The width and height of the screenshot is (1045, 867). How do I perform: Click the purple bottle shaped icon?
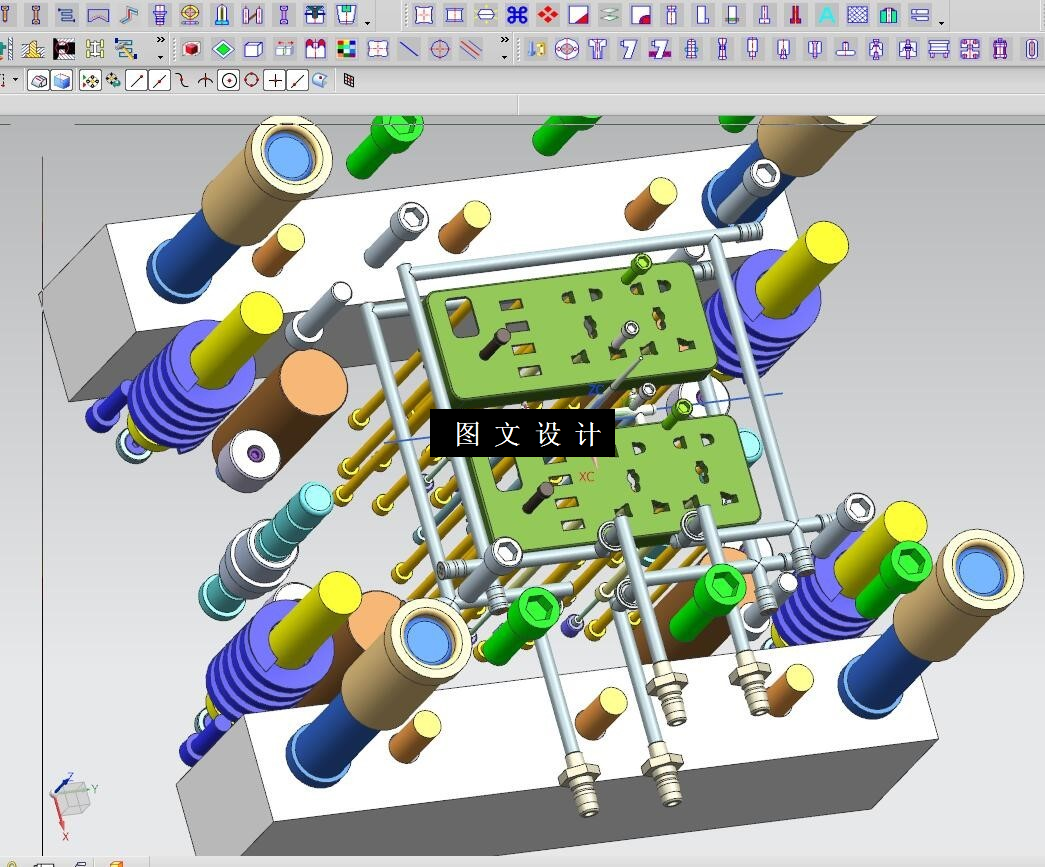tap(1000, 49)
